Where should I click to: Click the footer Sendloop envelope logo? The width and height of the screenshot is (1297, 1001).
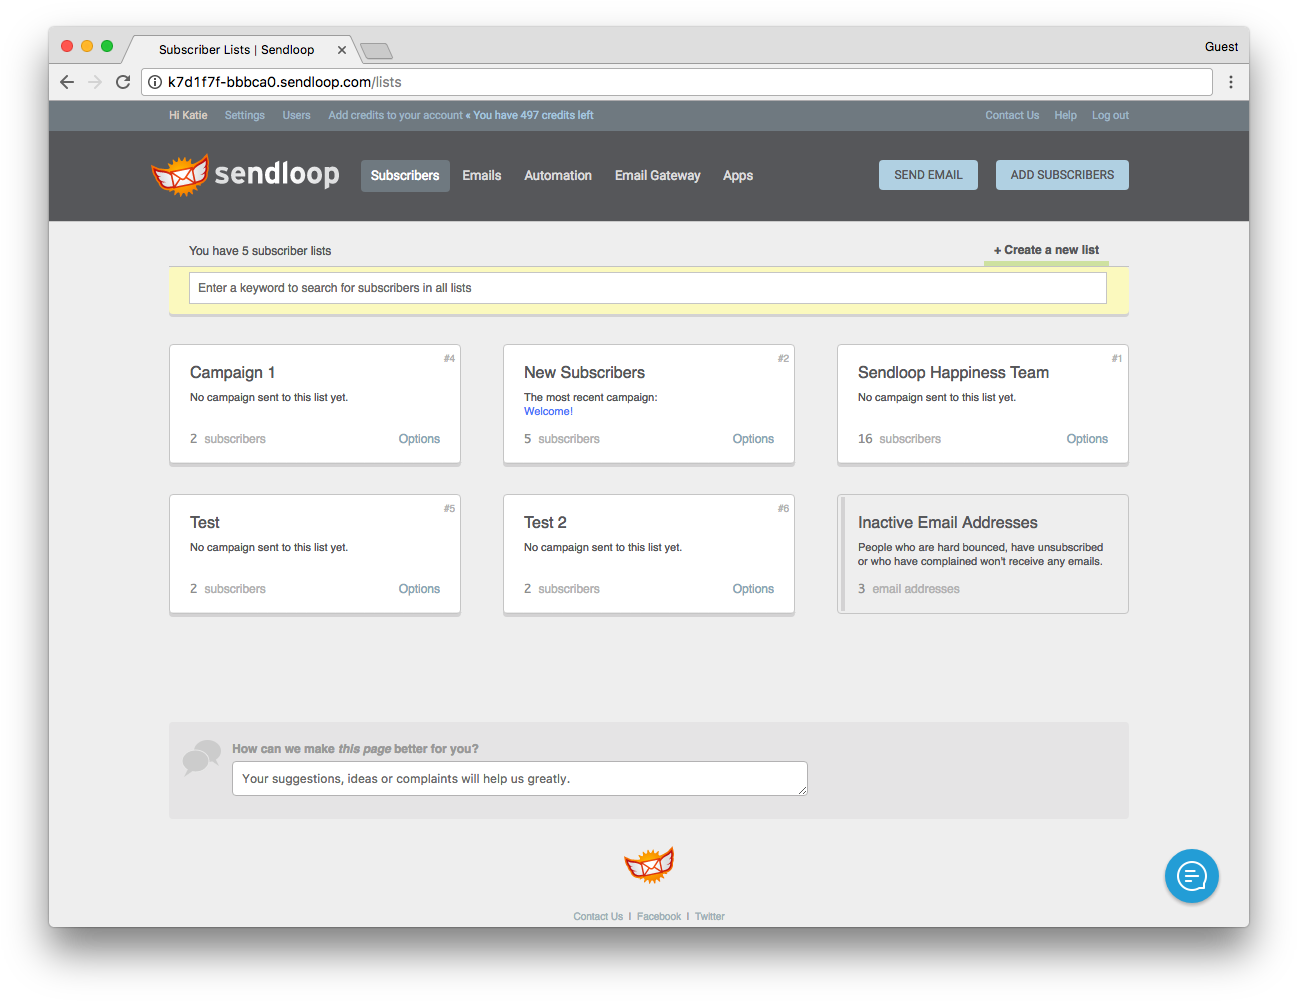click(x=649, y=865)
